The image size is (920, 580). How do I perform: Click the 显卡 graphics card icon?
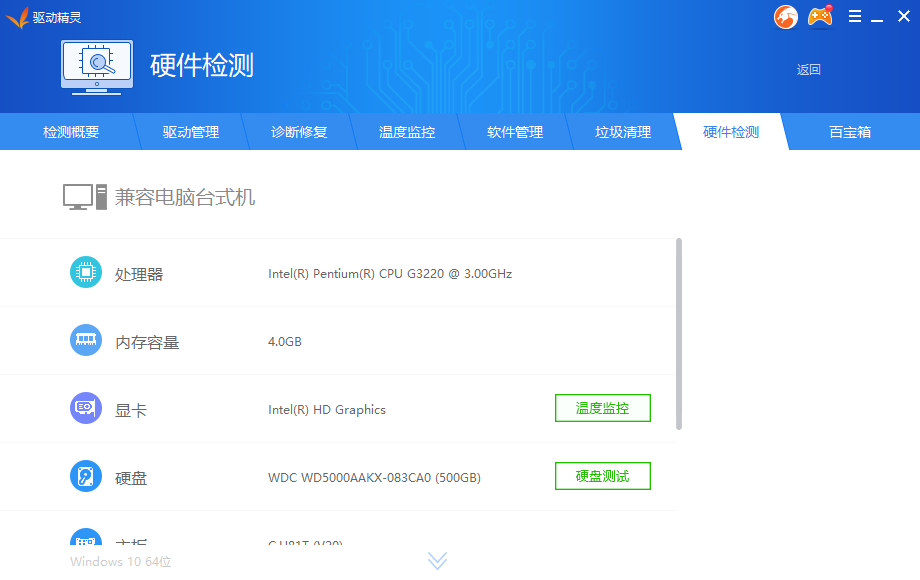86,408
